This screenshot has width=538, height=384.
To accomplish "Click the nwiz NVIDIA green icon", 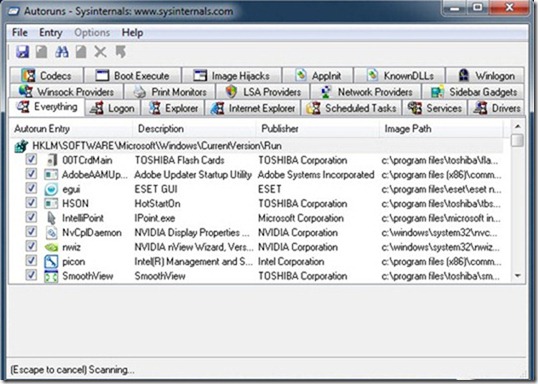I will click(51, 247).
